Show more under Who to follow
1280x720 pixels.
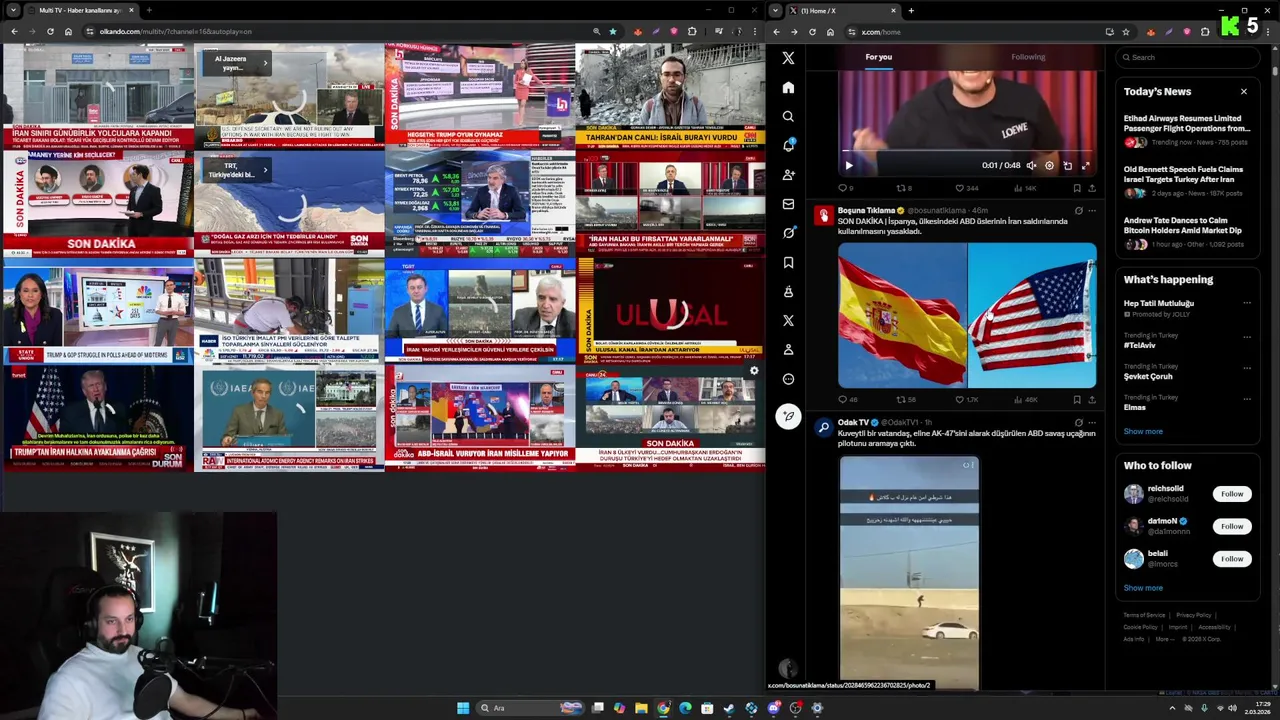1143,588
